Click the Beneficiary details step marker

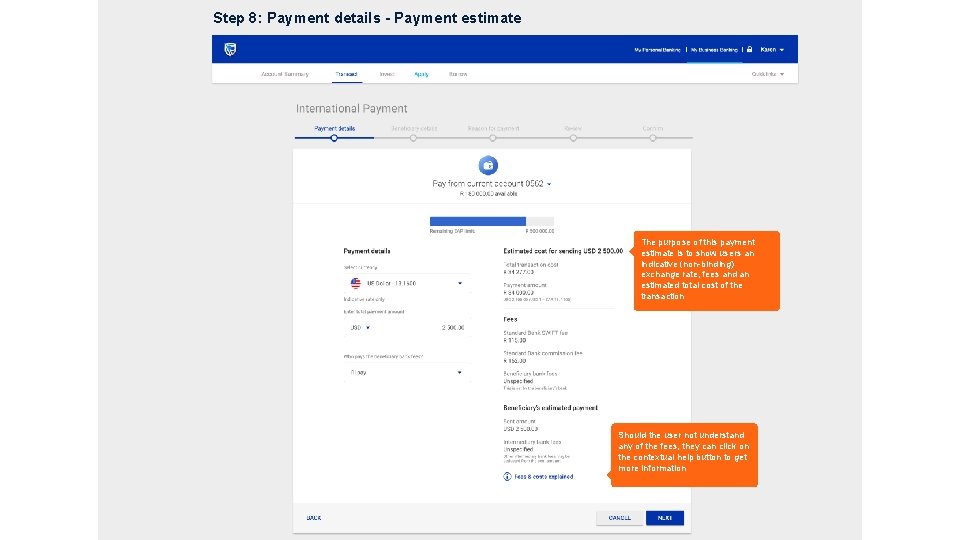tap(413, 138)
